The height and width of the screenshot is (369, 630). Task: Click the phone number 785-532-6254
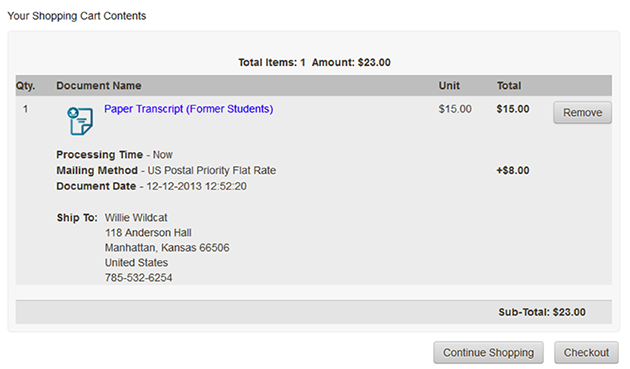pos(138,278)
